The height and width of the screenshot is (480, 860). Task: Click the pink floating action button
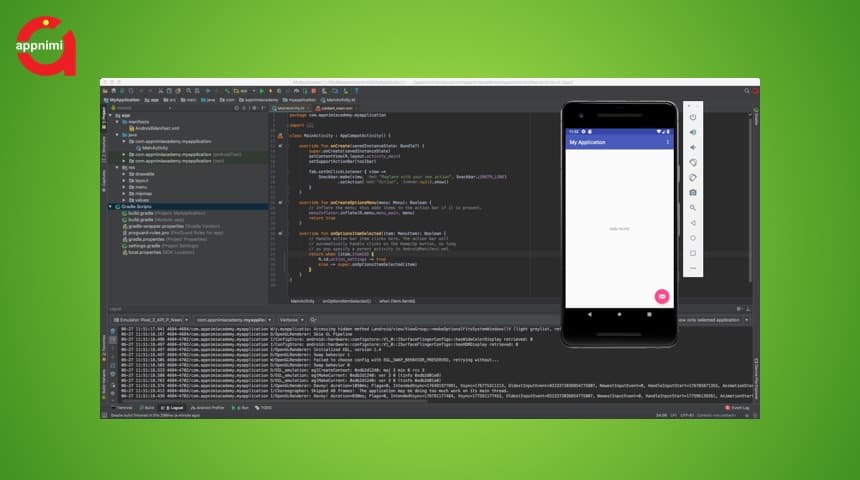[661, 295]
